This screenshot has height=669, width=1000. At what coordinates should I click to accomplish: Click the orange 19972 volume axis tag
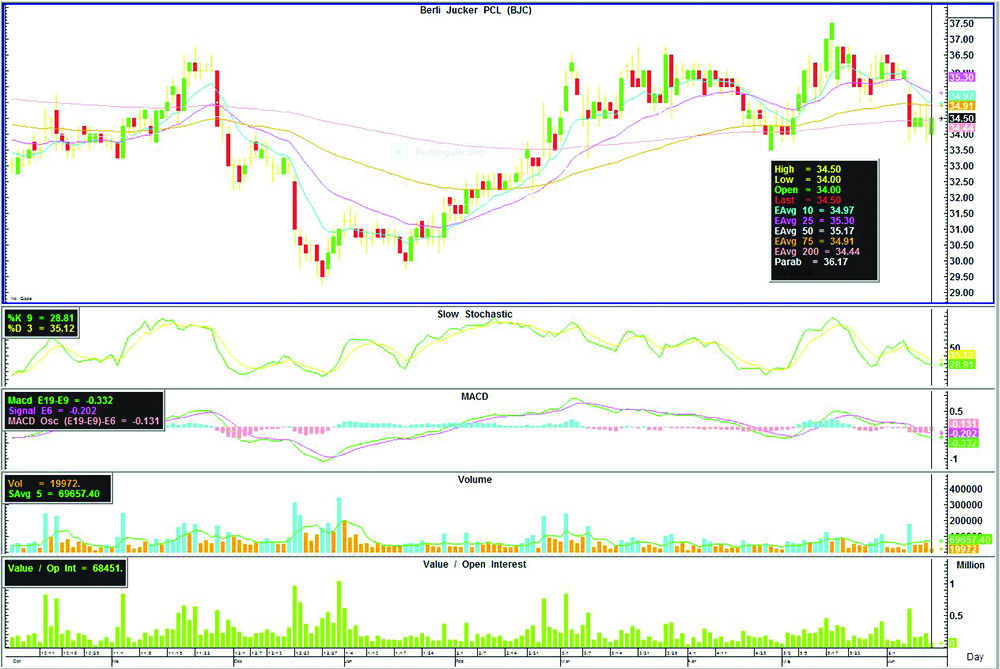964,549
